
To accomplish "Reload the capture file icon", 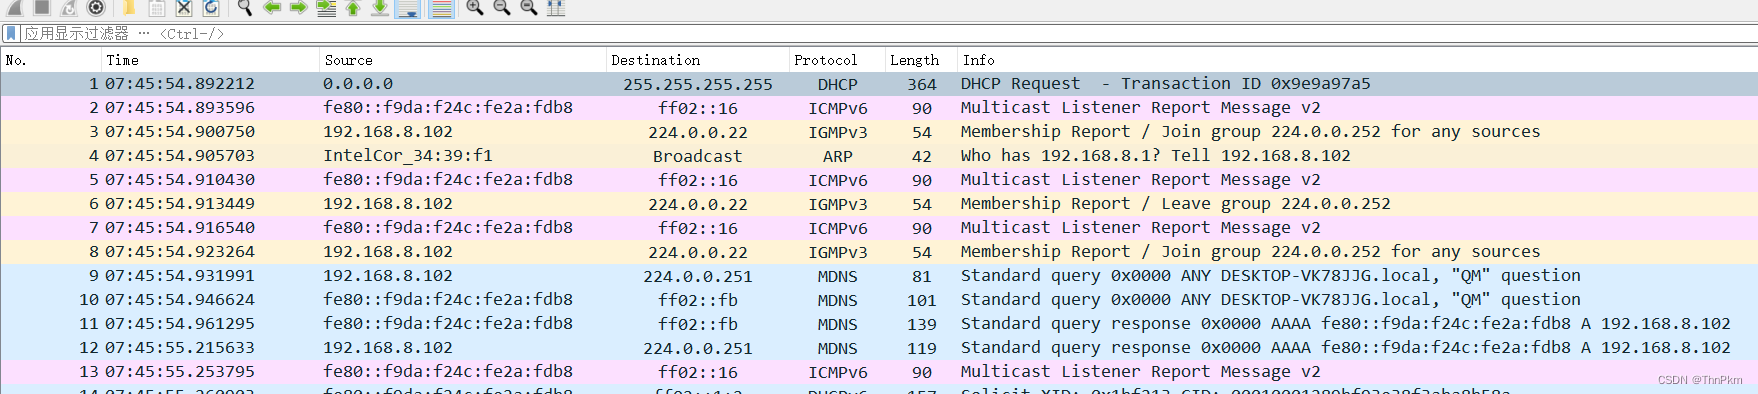I will [211, 8].
